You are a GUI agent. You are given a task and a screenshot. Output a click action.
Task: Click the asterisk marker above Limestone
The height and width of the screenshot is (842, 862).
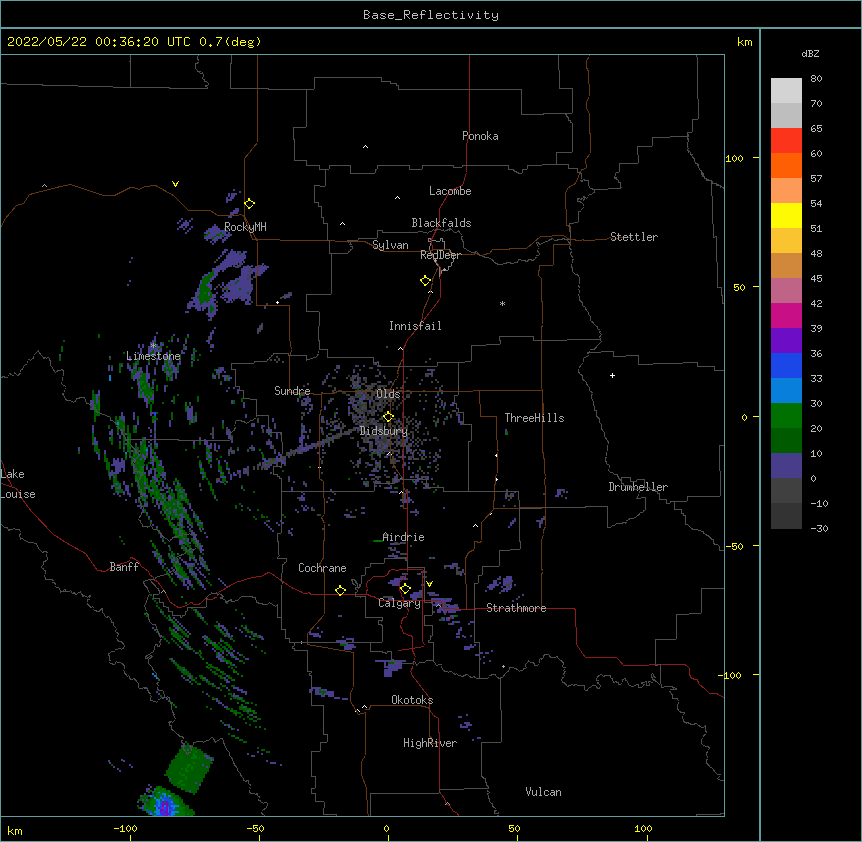(153, 346)
